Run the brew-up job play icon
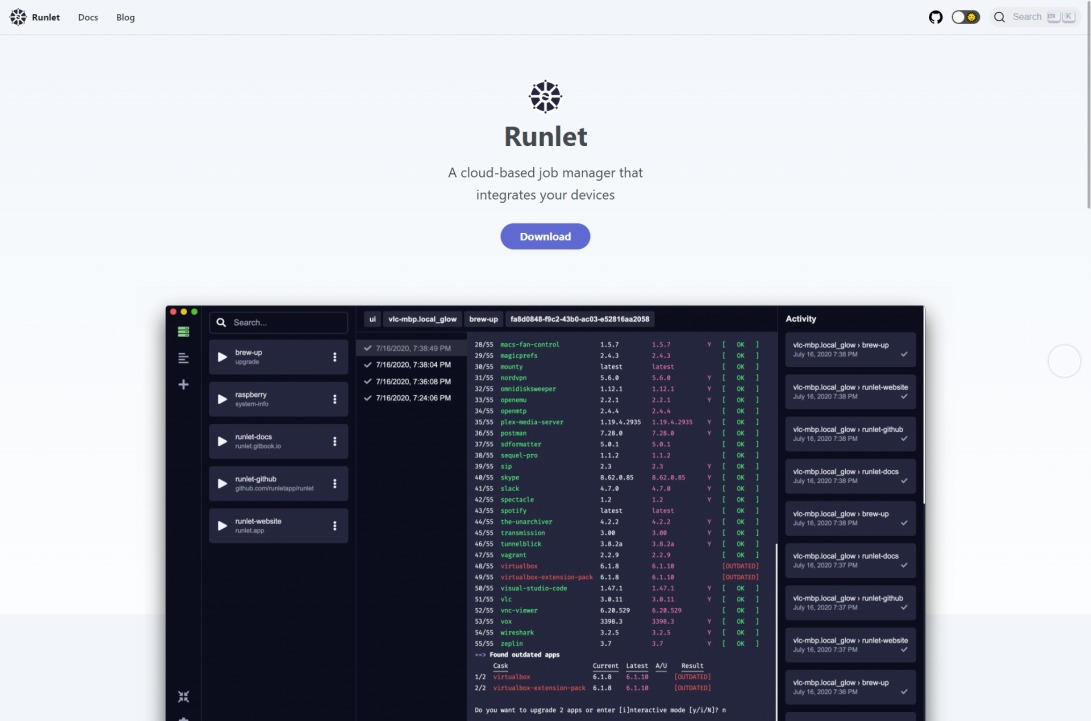1091x721 pixels. pos(222,357)
